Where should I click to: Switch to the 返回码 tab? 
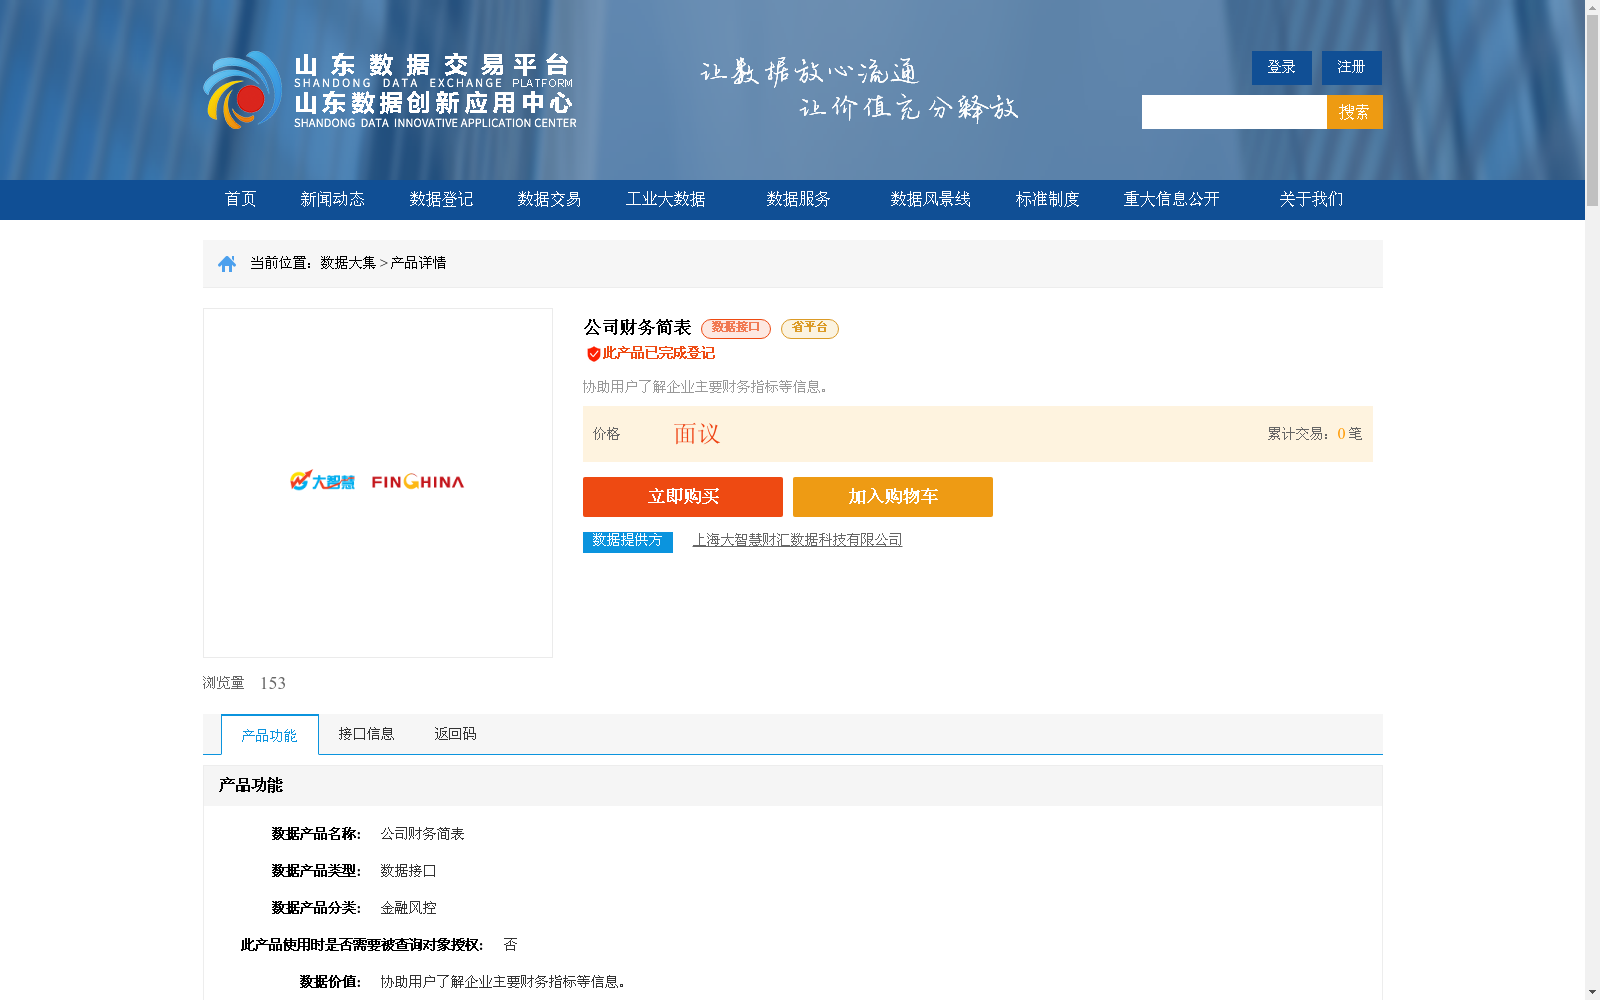(x=455, y=734)
